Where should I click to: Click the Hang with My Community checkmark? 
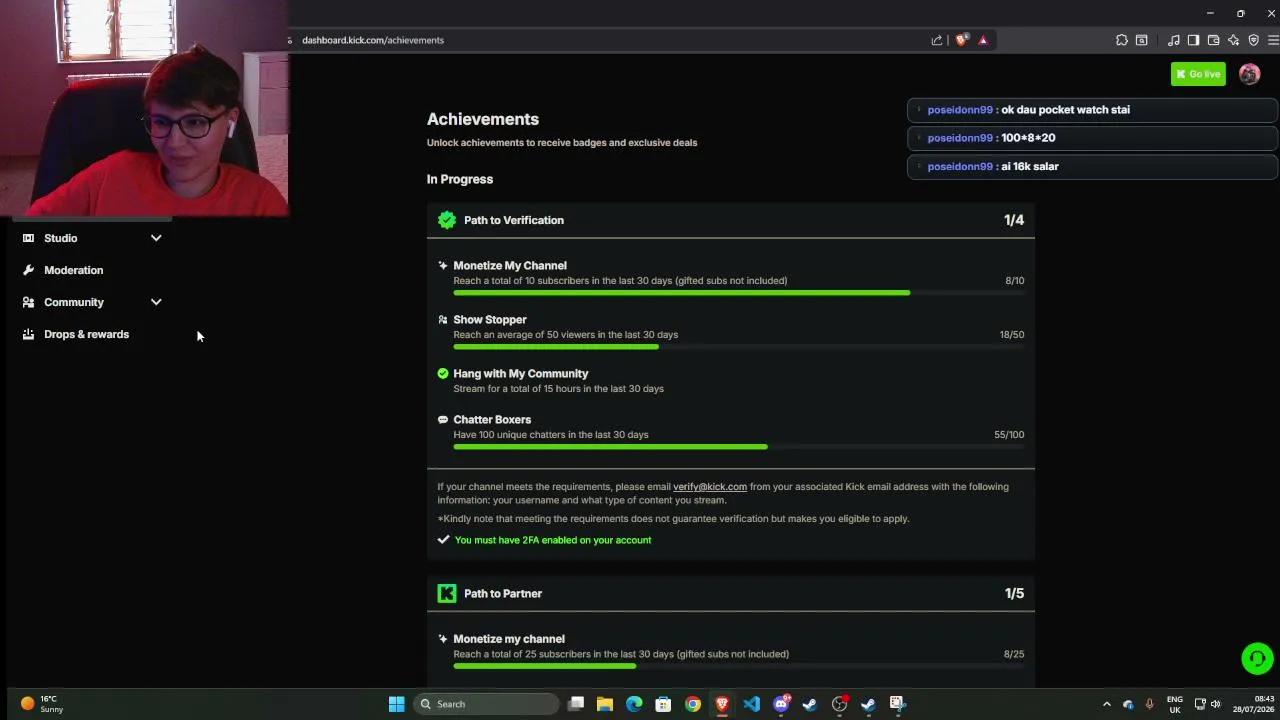(x=443, y=373)
